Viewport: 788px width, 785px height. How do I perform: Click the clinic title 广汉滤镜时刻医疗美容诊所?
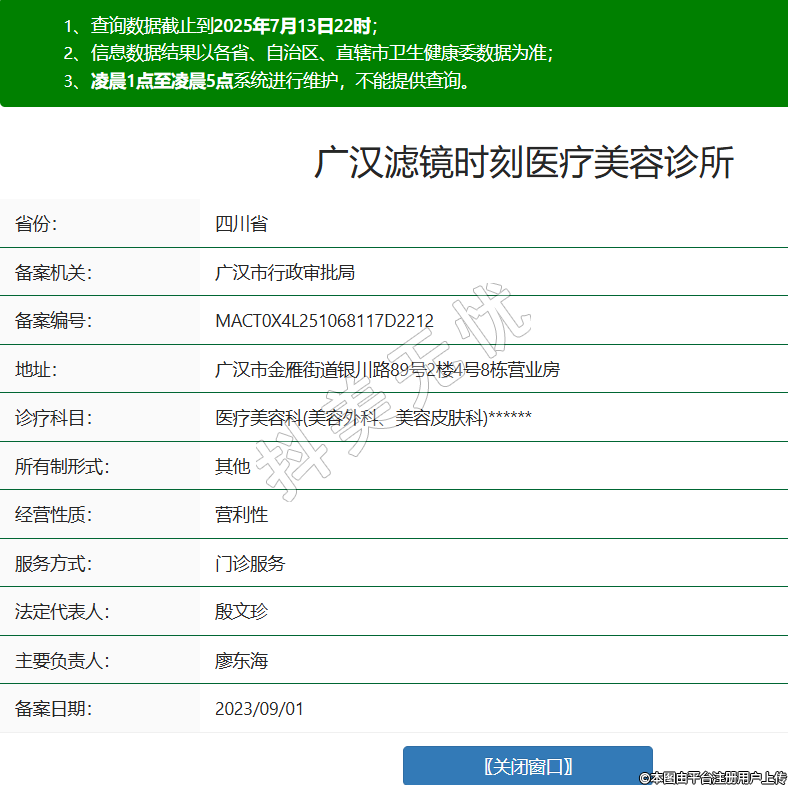click(524, 163)
